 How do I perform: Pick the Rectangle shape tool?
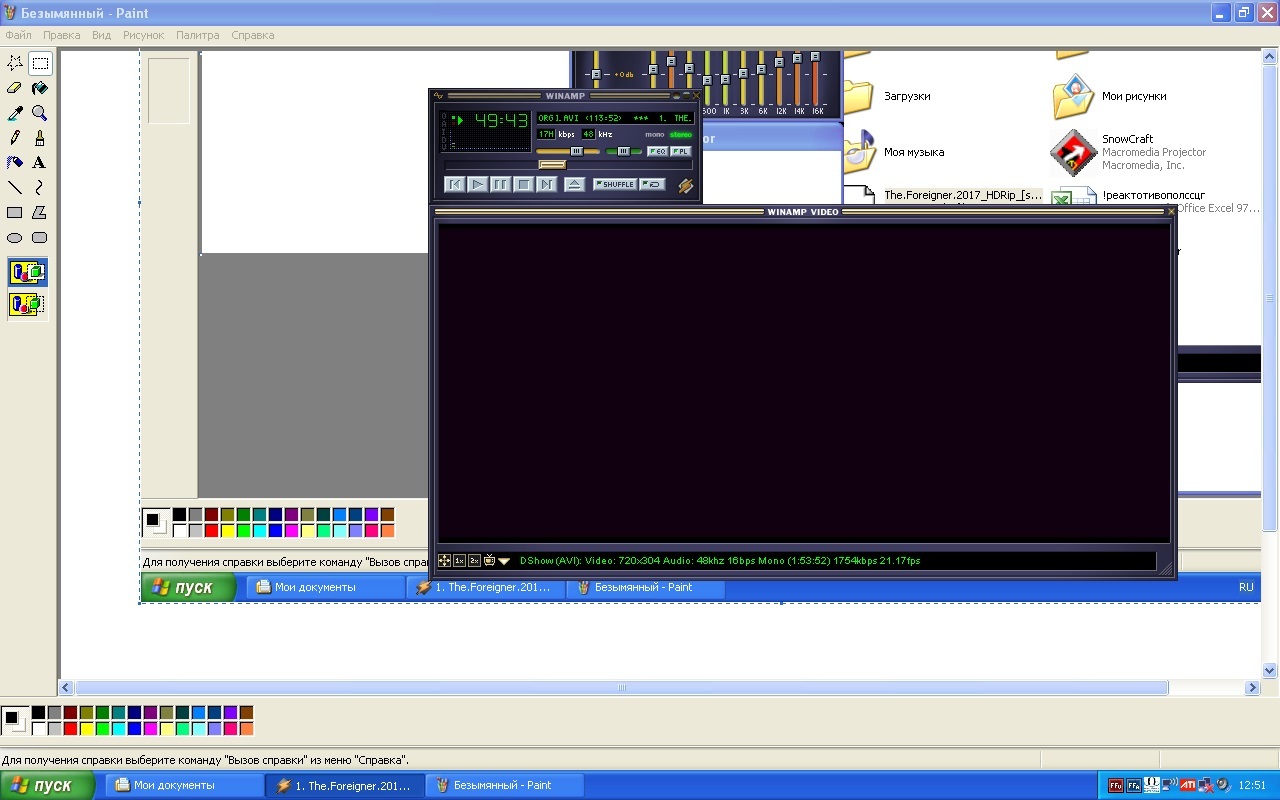15,213
